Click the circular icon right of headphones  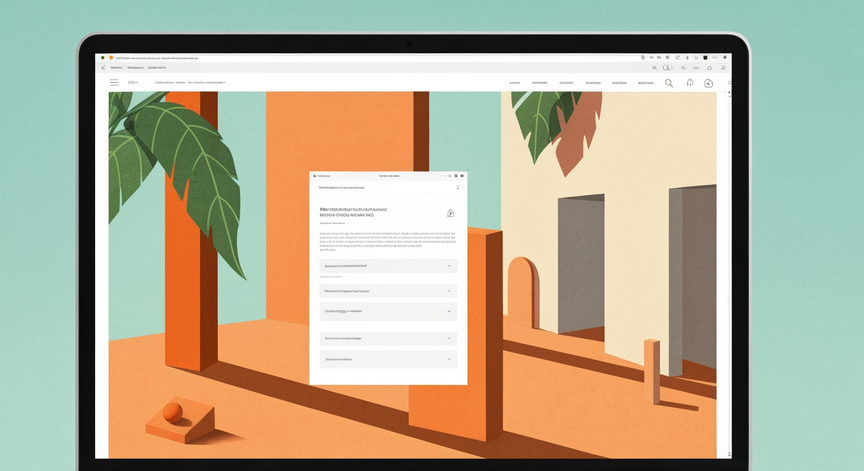click(x=709, y=83)
